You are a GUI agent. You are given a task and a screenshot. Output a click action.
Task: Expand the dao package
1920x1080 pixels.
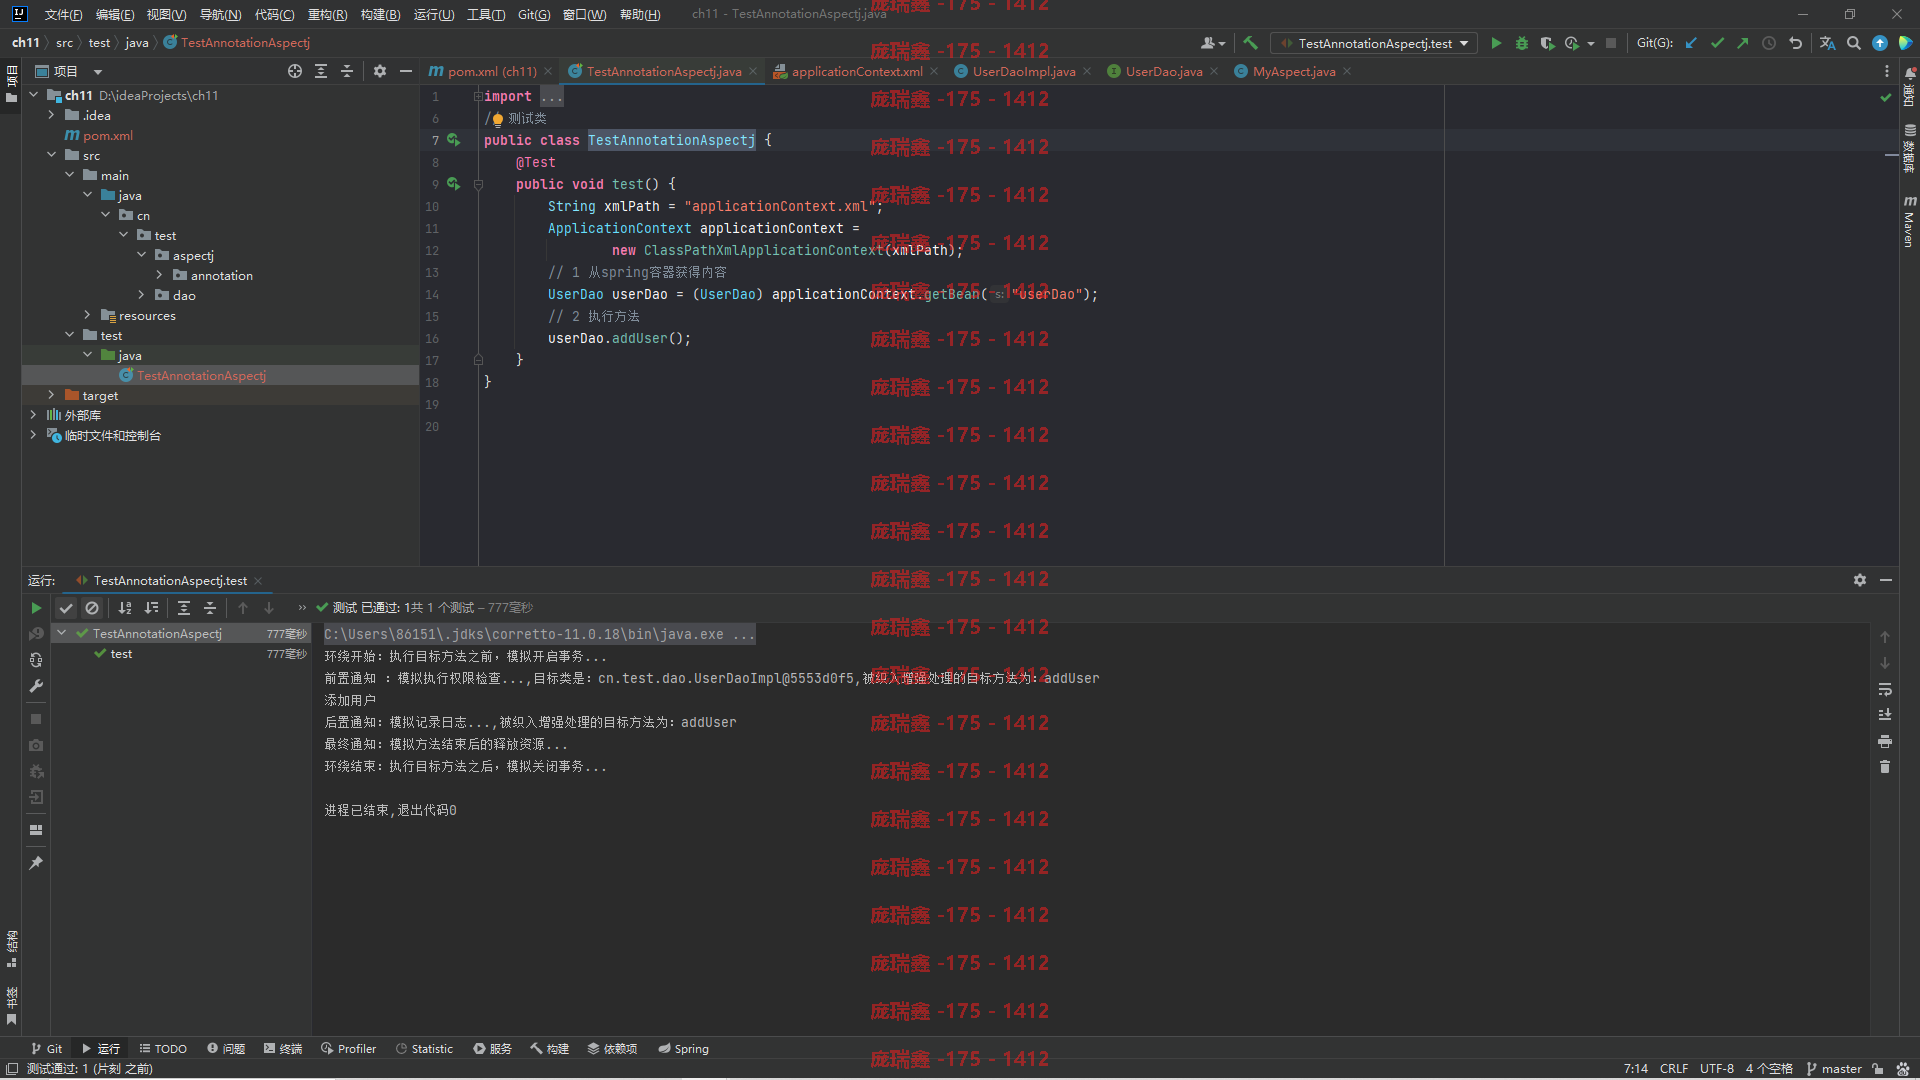click(x=141, y=295)
